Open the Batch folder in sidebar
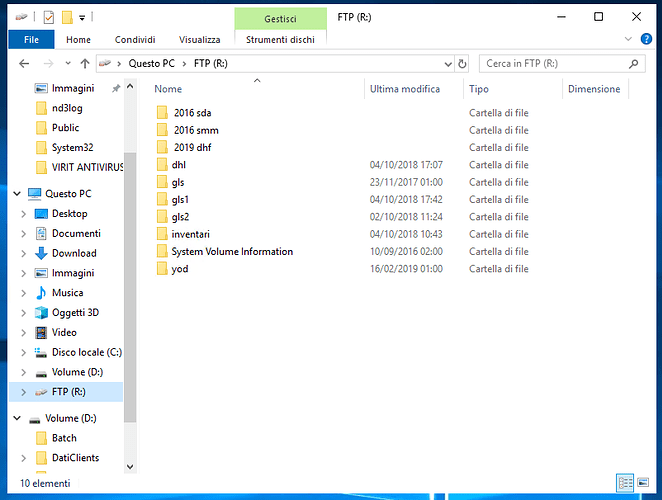Screen dimensions: 662x500 [64, 438]
